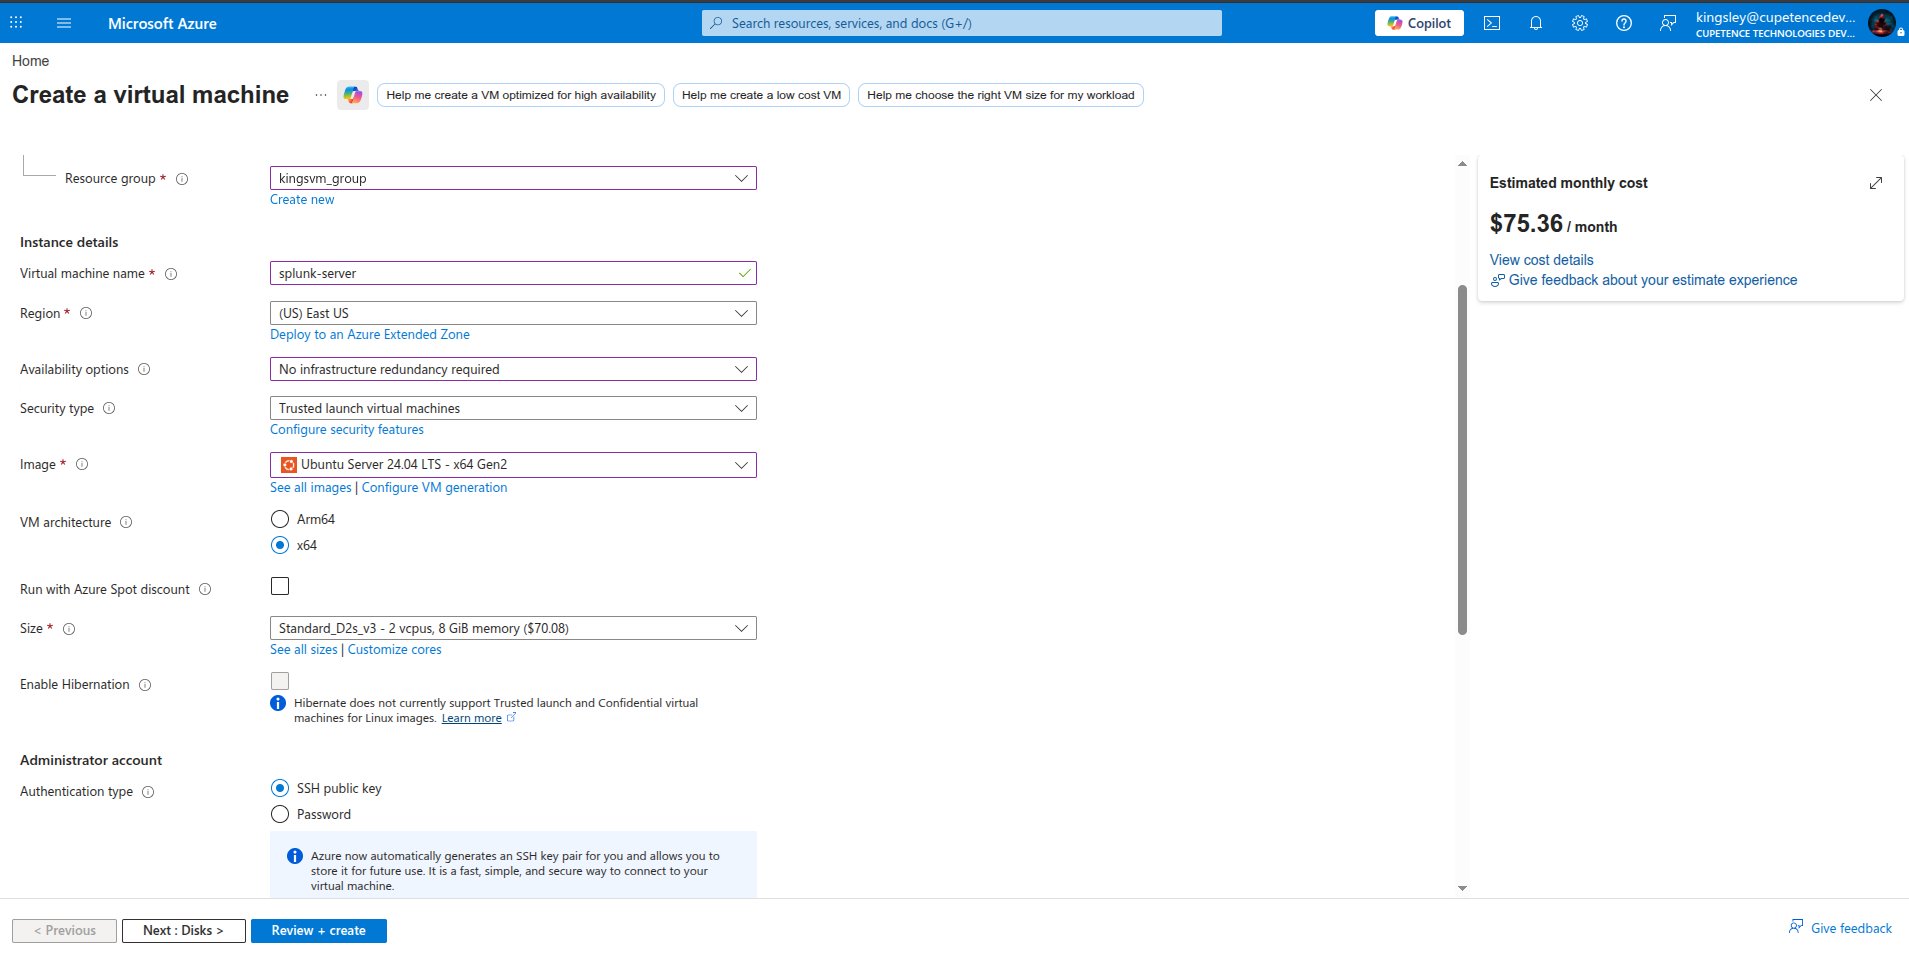
Task: Click Give feedback link at bottom right
Action: tap(1851, 928)
